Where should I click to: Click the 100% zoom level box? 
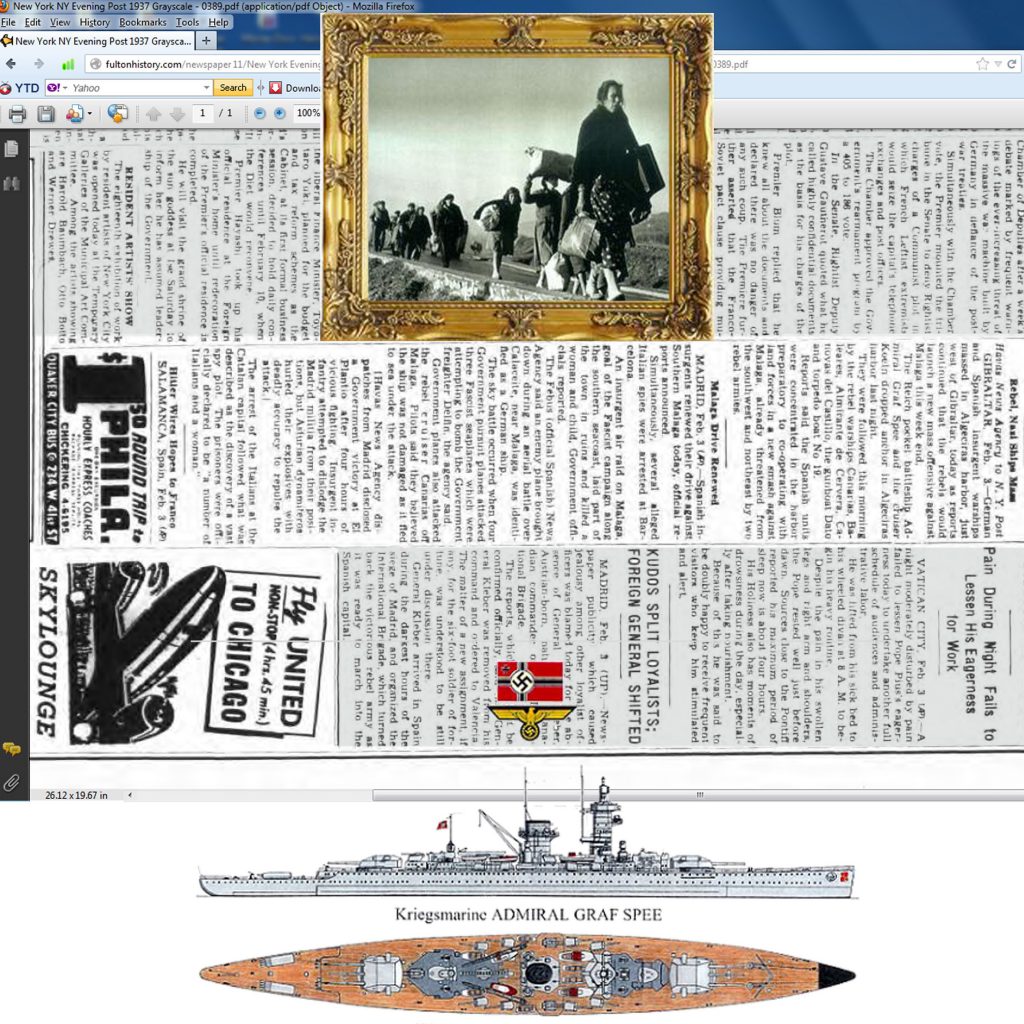coord(307,114)
